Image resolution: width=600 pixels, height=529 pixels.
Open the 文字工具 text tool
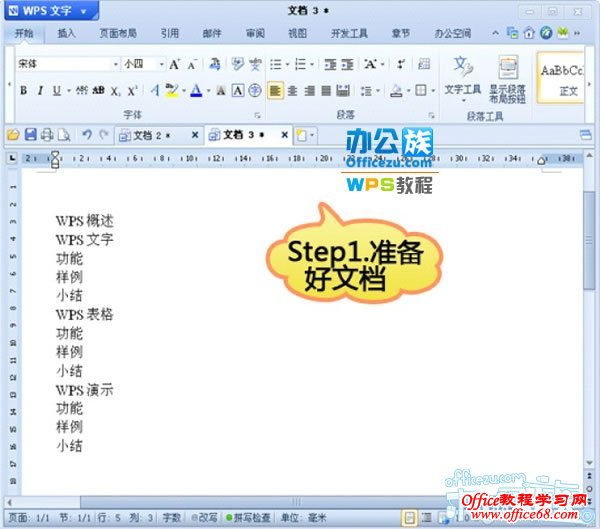tap(463, 79)
